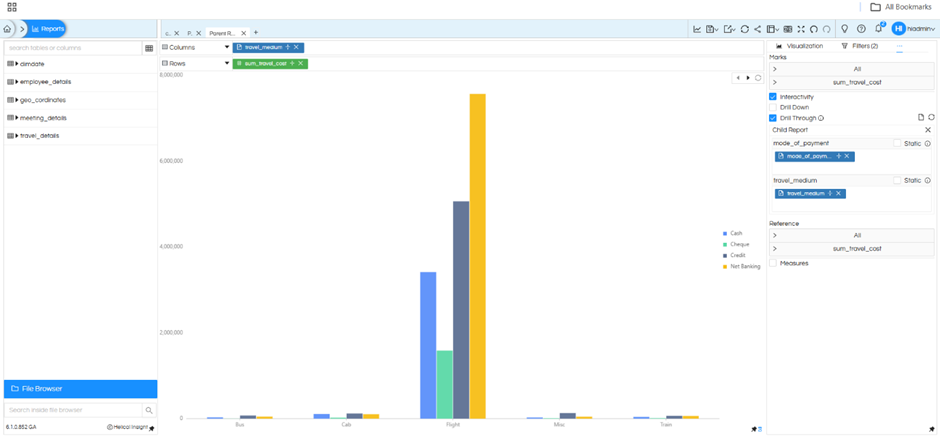
Task: Click the Home icon in the breadcrumb
Action: coord(8,29)
